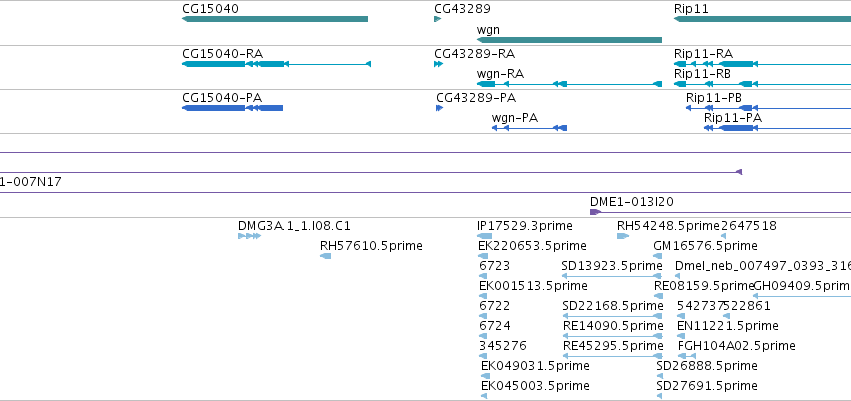Open EST RE08159.5prime

[x=658, y=296]
